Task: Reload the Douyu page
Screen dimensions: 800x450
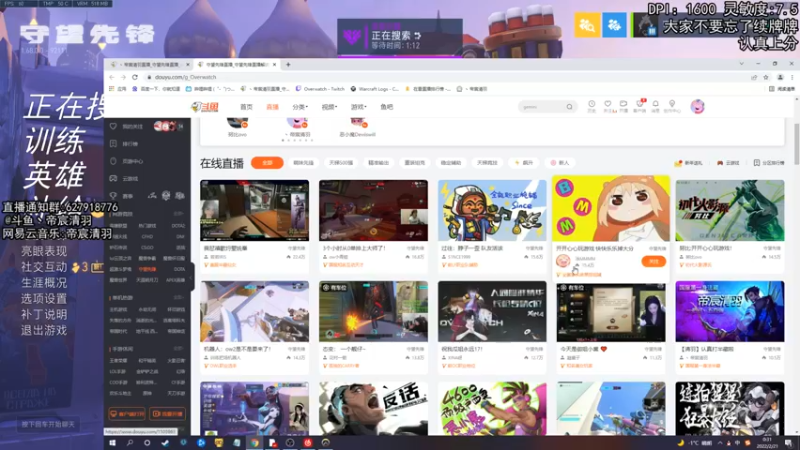Action: point(135,77)
